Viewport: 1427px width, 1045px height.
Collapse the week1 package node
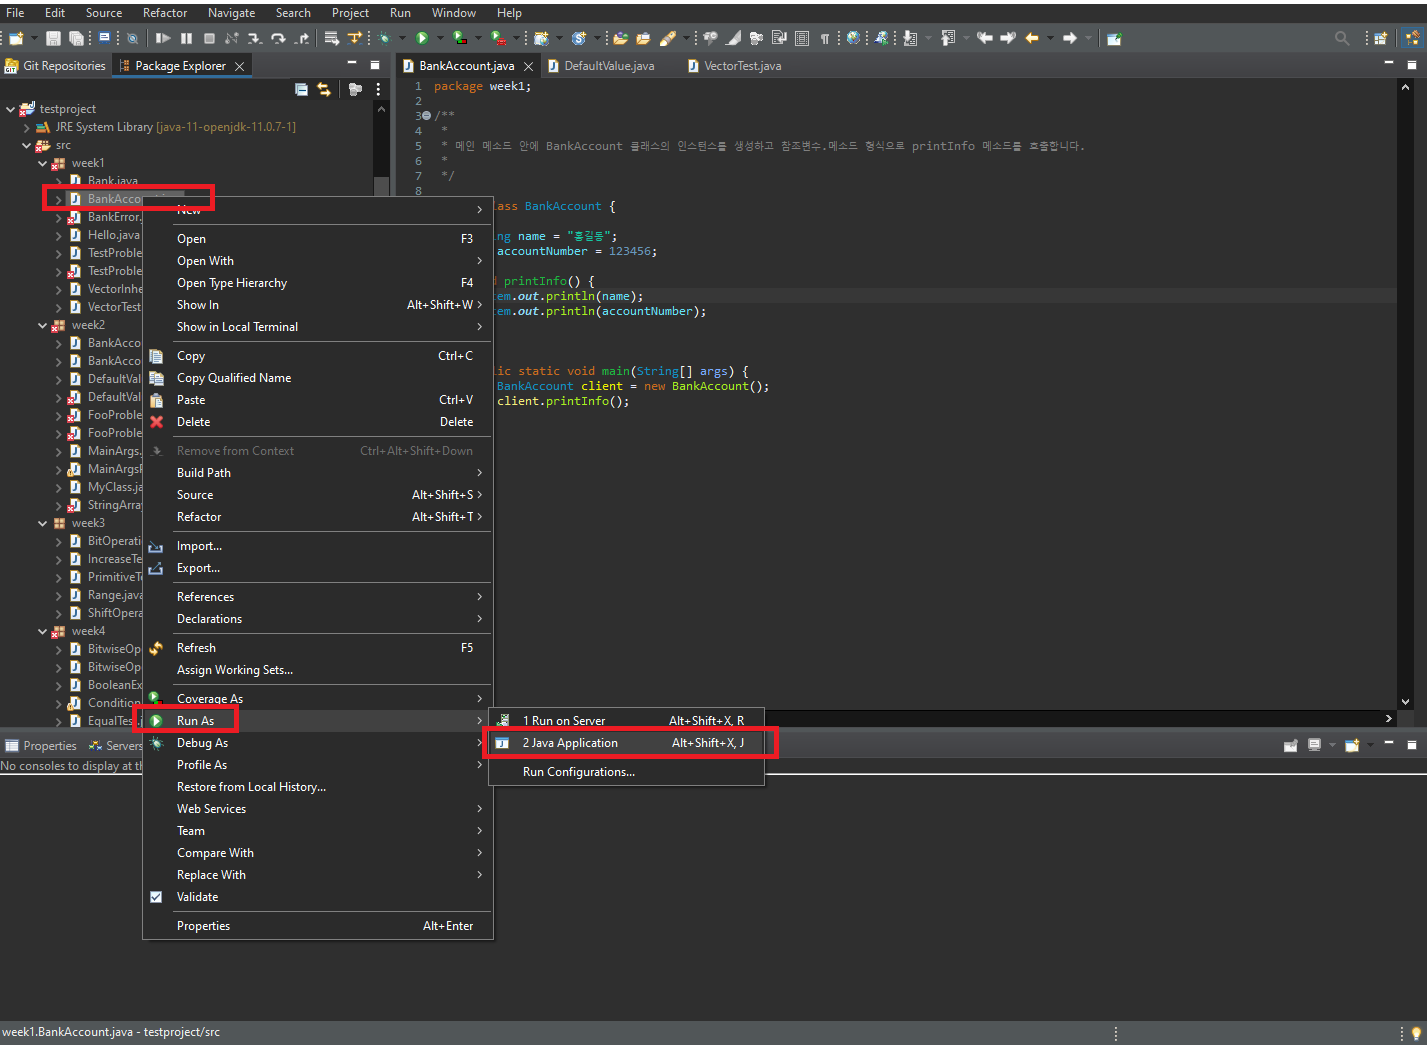point(43,163)
